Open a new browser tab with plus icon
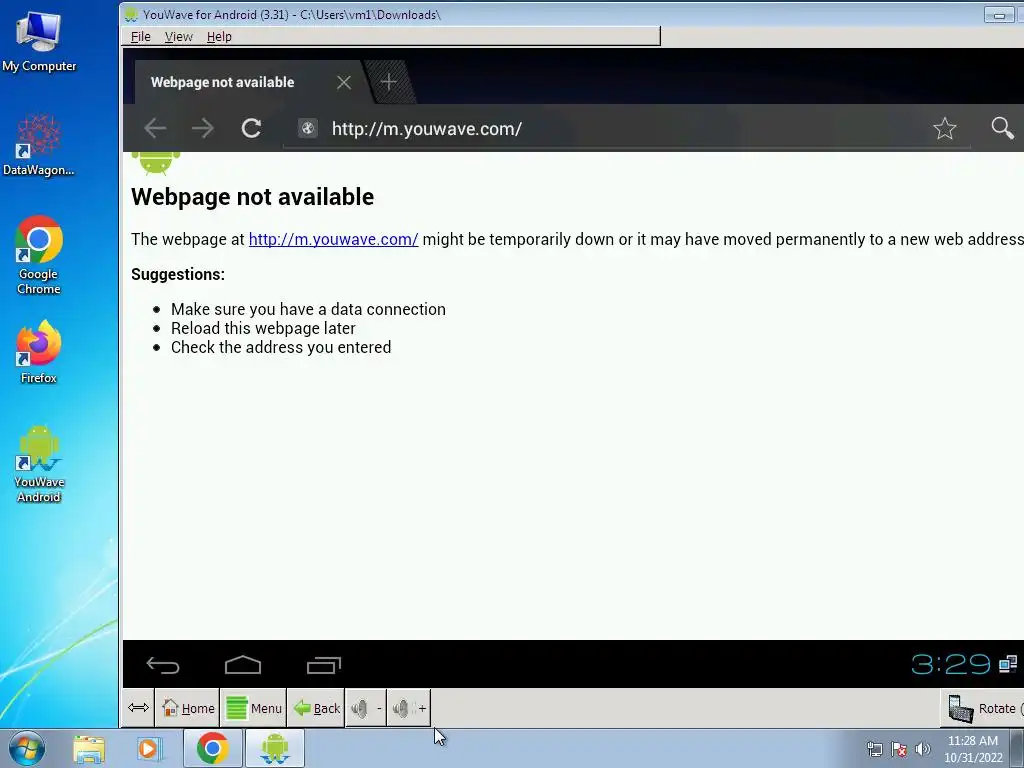This screenshot has height=768, width=1024. click(389, 82)
